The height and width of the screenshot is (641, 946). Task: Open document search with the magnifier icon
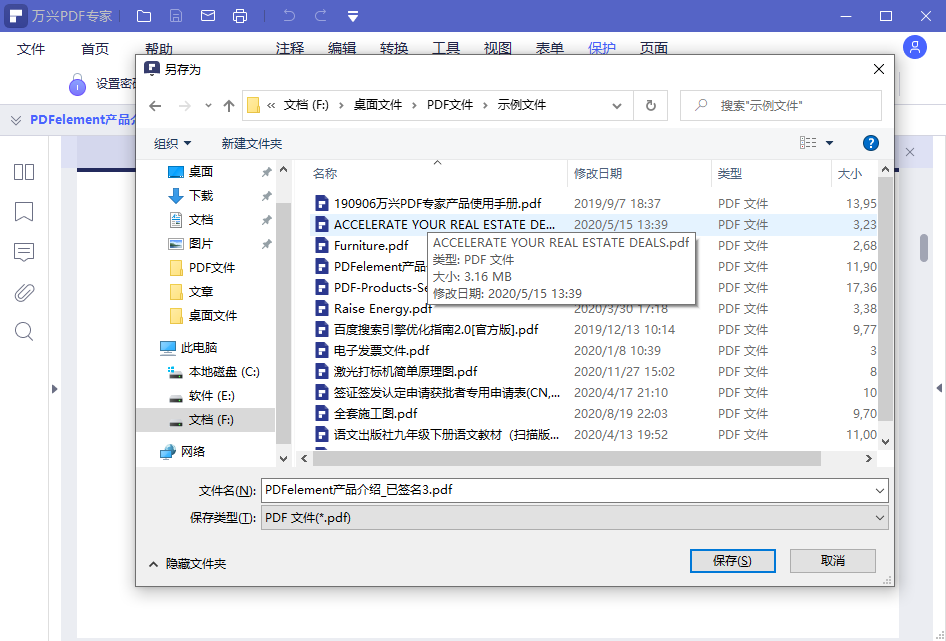pos(23,332)
